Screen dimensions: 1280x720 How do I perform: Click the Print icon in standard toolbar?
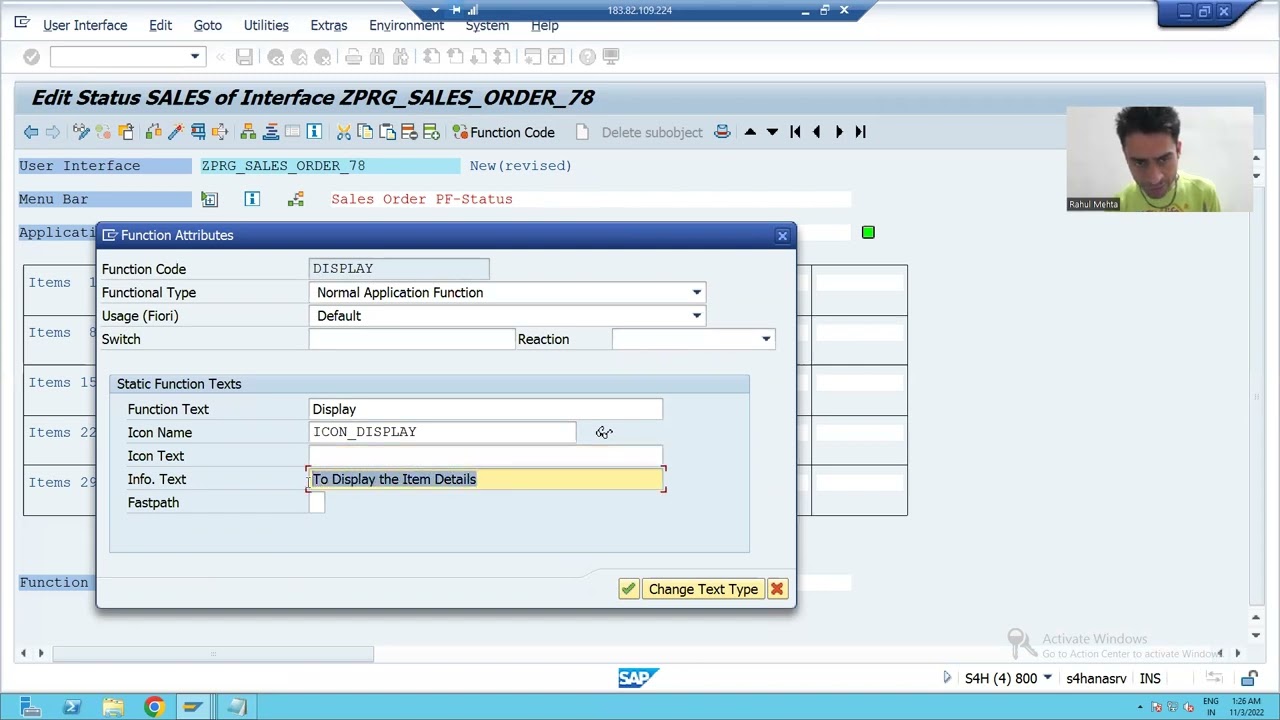(353, 57)
